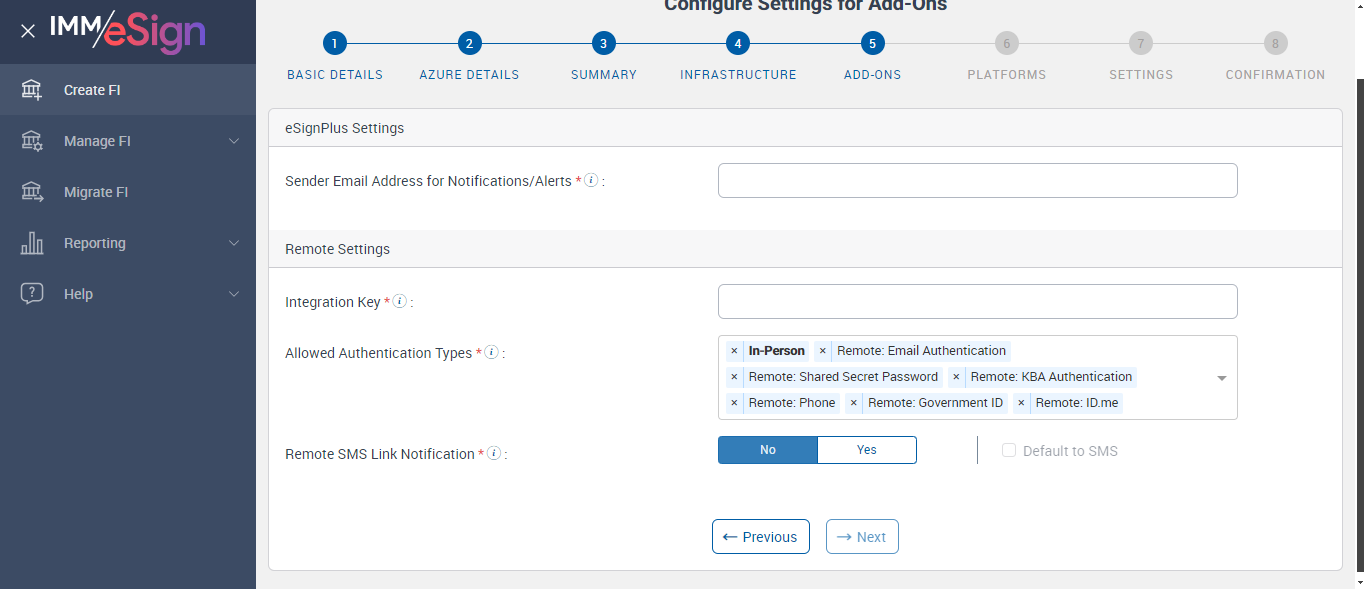Close the sidebar with the X icon
The image size is (1366, 589).
28,31
